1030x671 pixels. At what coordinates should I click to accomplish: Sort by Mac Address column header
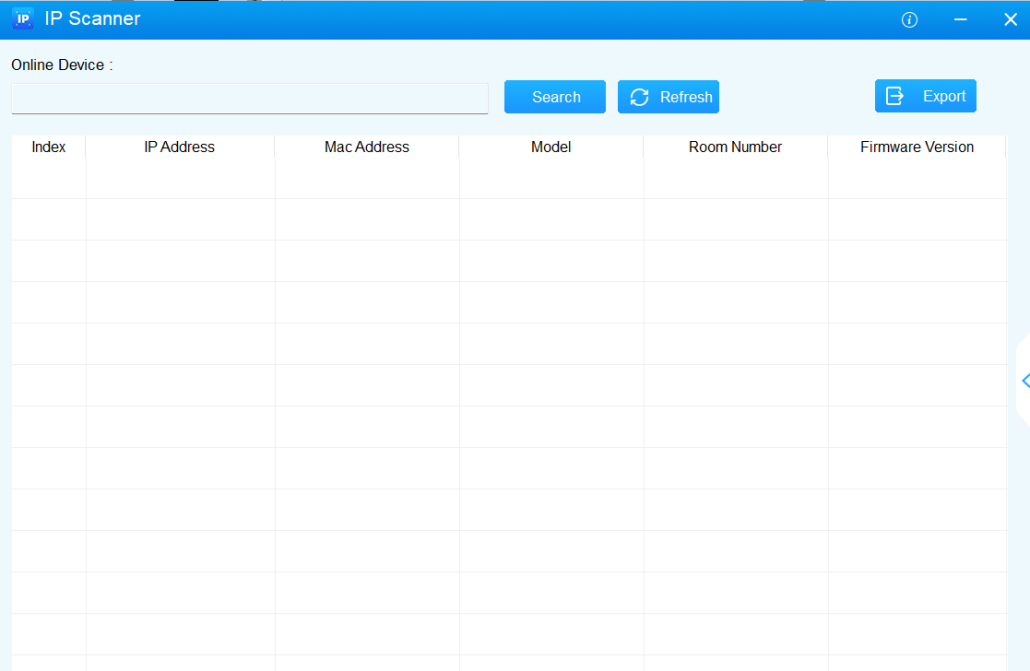click(x=367, y=147)
